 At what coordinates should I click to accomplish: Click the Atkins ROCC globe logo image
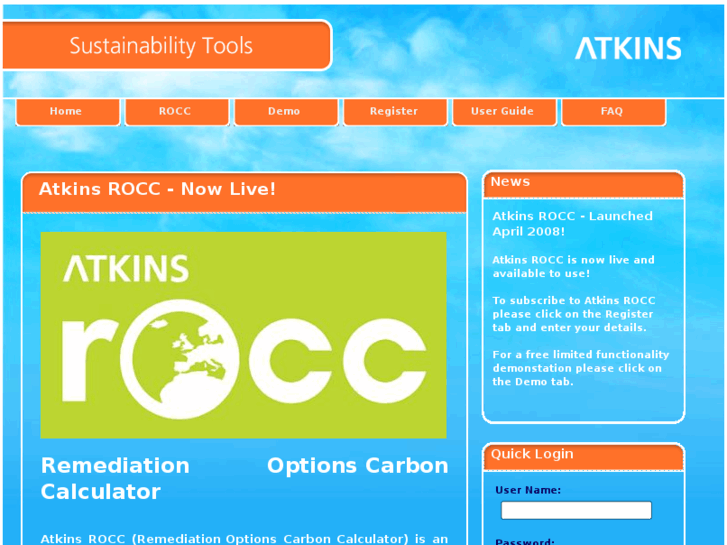pos(243,335)
